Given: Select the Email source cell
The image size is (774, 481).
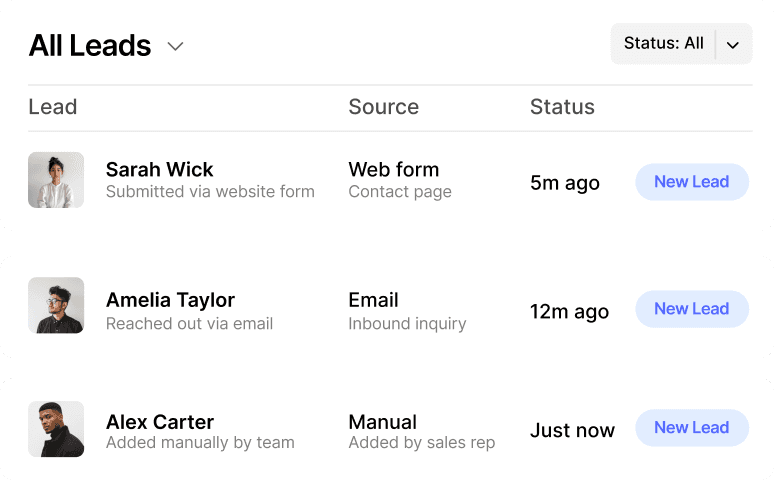Looking at the screenshot, I should pyautogui.click(x=373, y=300).
